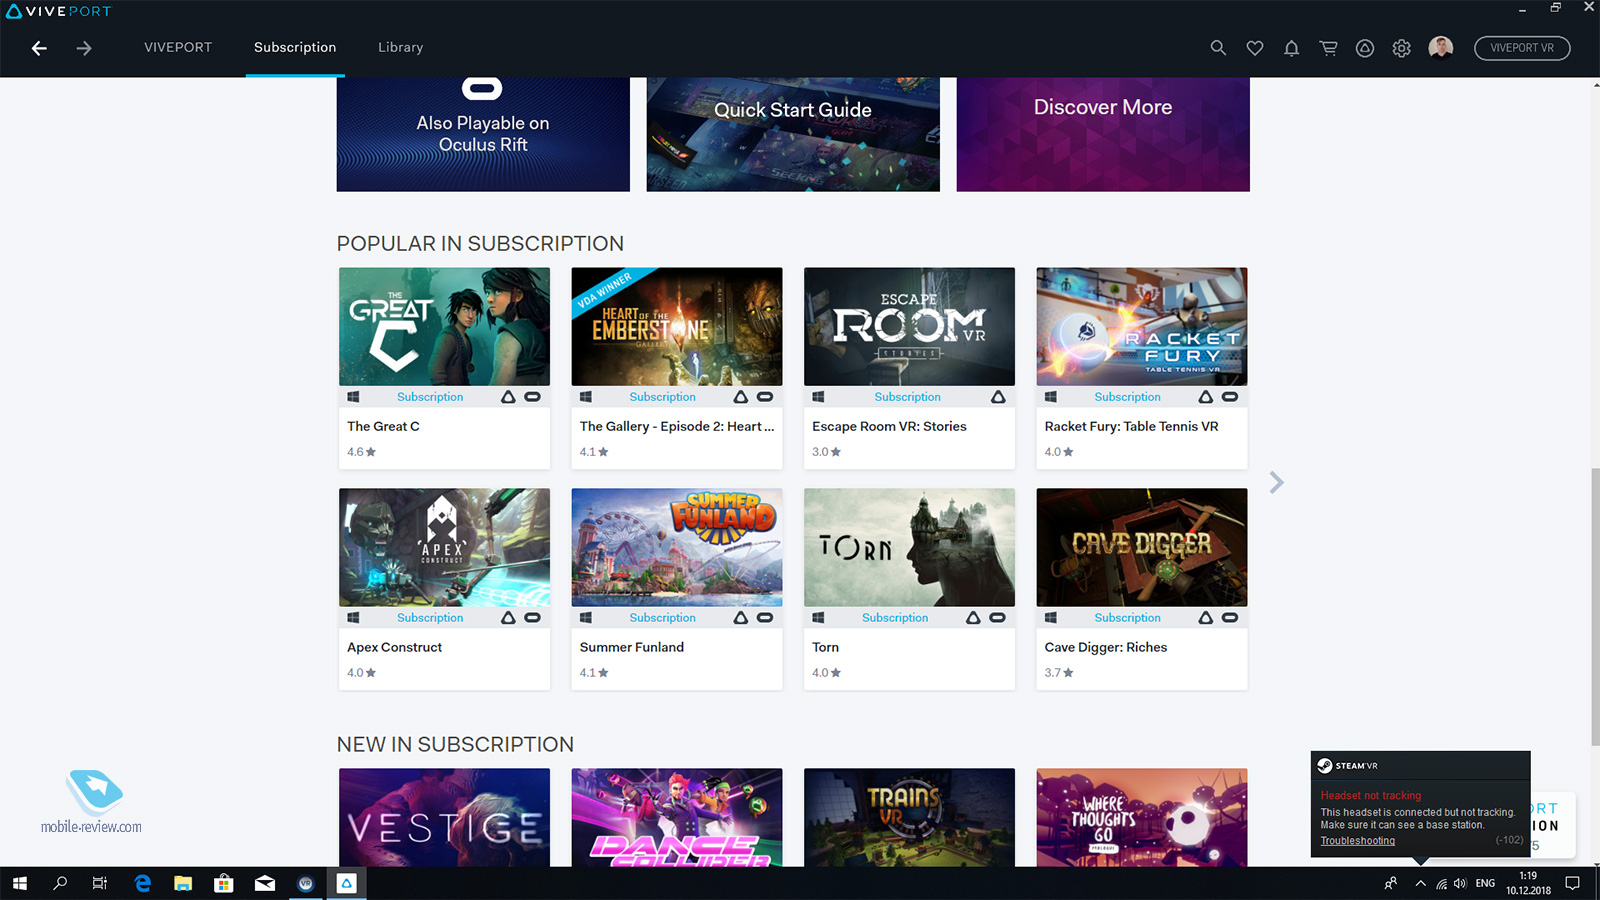Show hidden system tray icons
Viewport: 1600px width, 900px height.
(1420, 883)
